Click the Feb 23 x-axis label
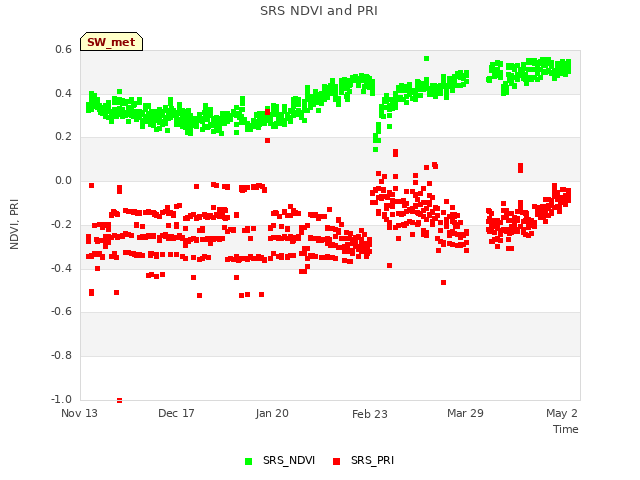This screenshot has width=640, height=480. click(x=369, y=414)
